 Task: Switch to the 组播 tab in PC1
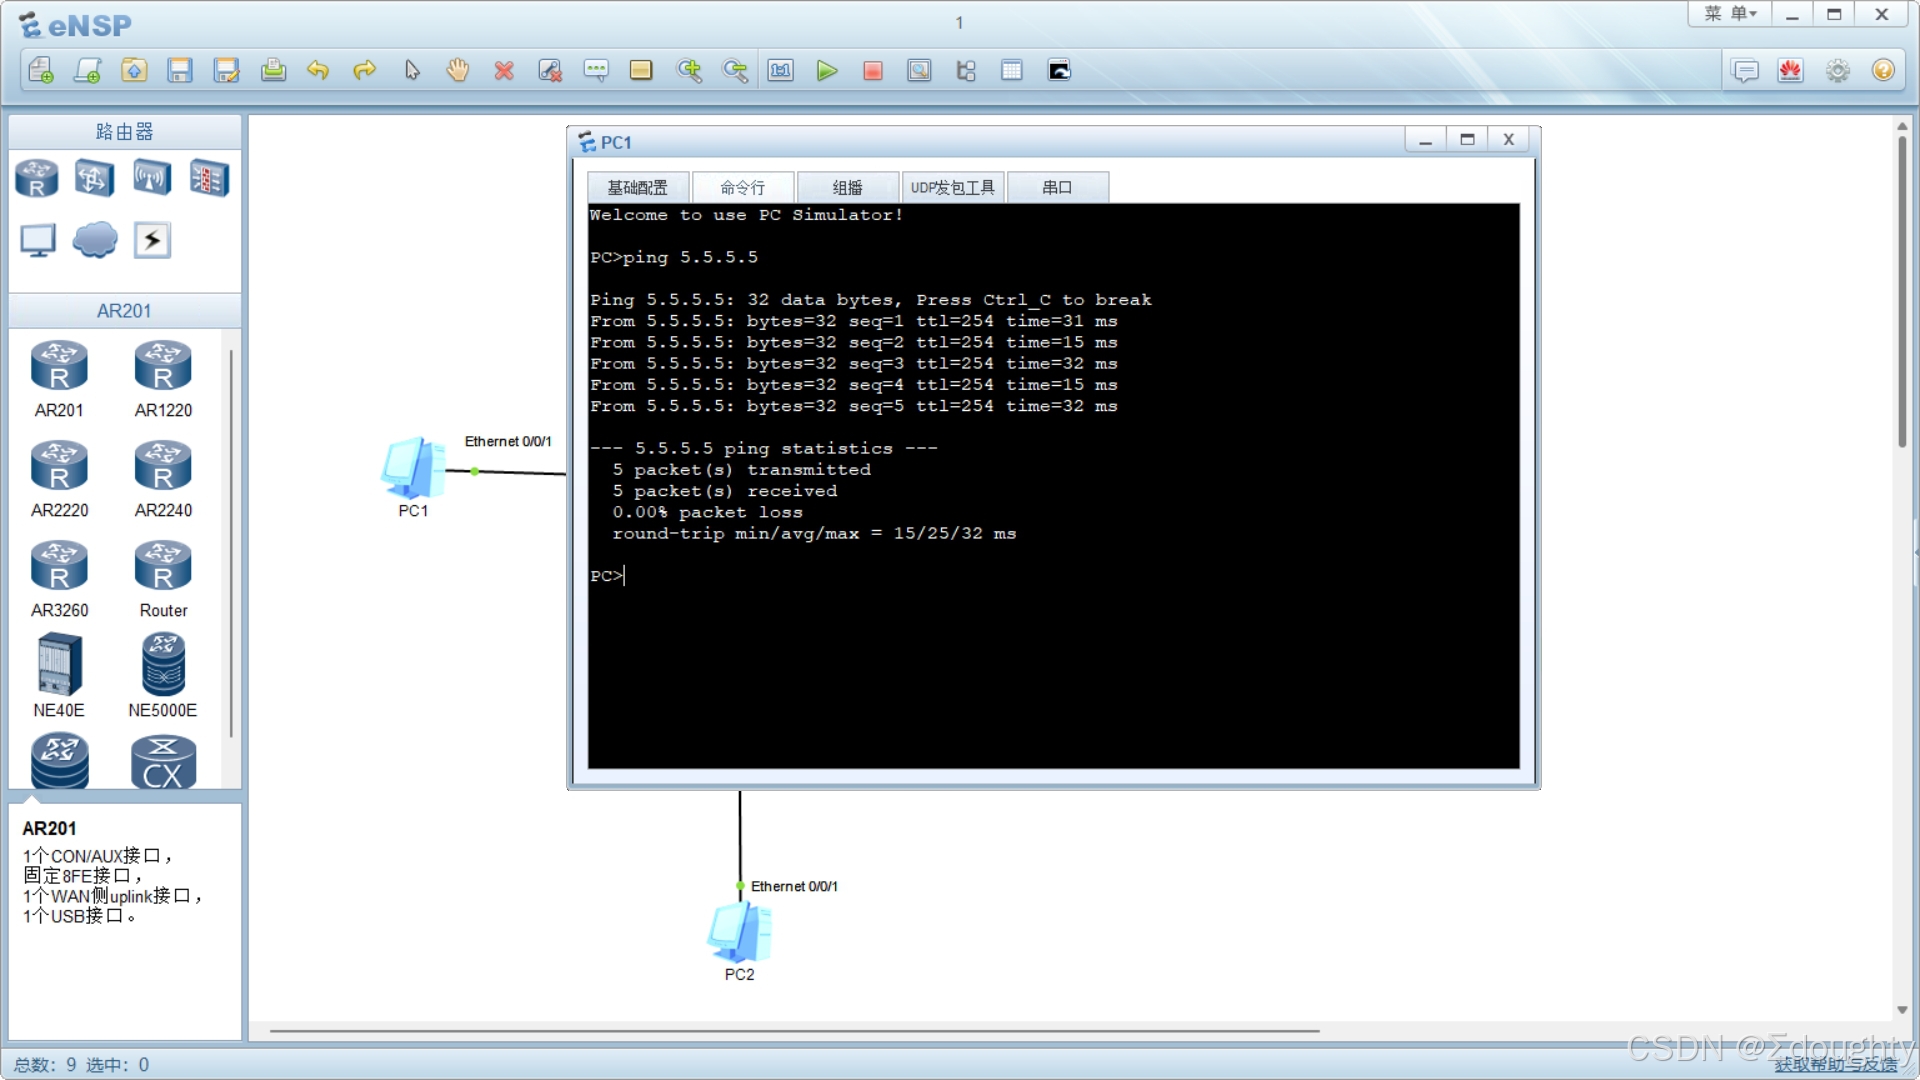pos(848,187)
